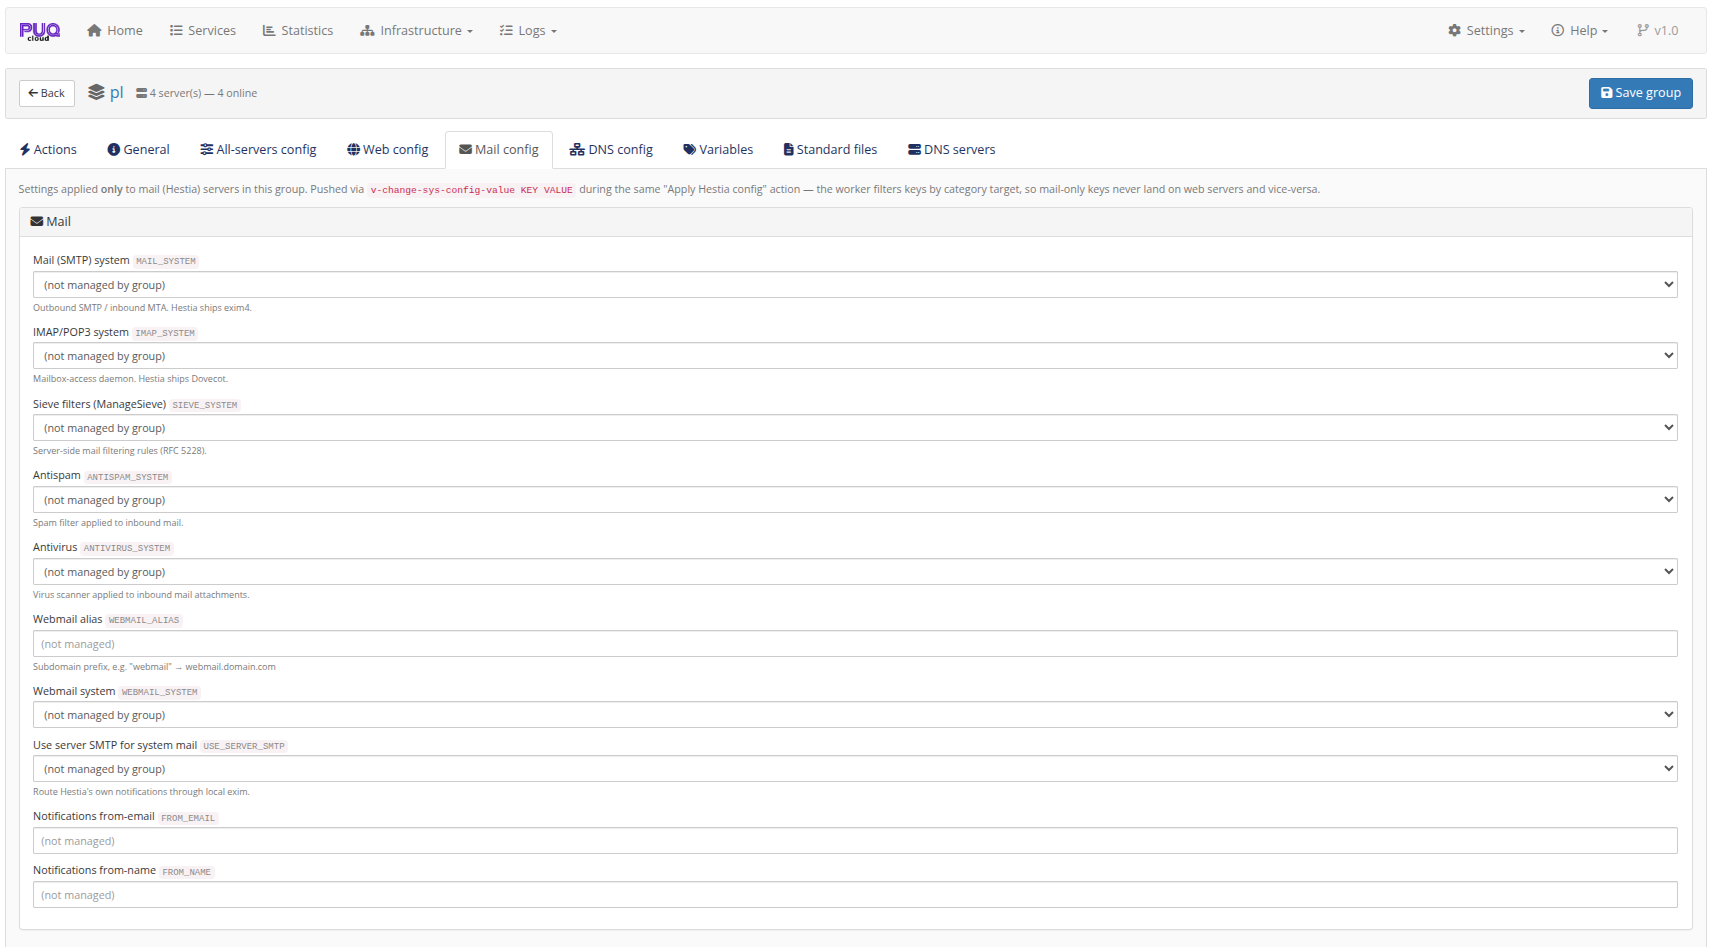Screen dimensions: 1711x947
Task: Click the FROM_EMAIL key label
Action: pos(188,818)
